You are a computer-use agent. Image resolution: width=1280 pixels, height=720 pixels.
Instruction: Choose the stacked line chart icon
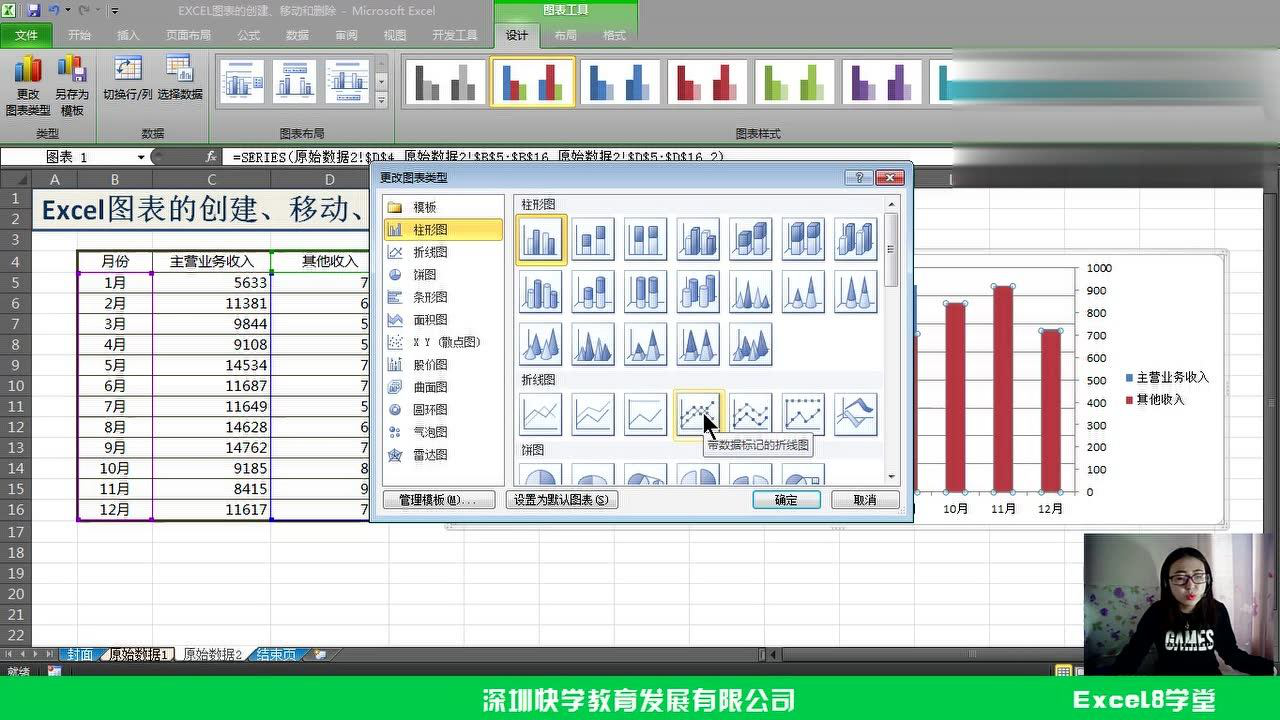(x=593, y=414)
